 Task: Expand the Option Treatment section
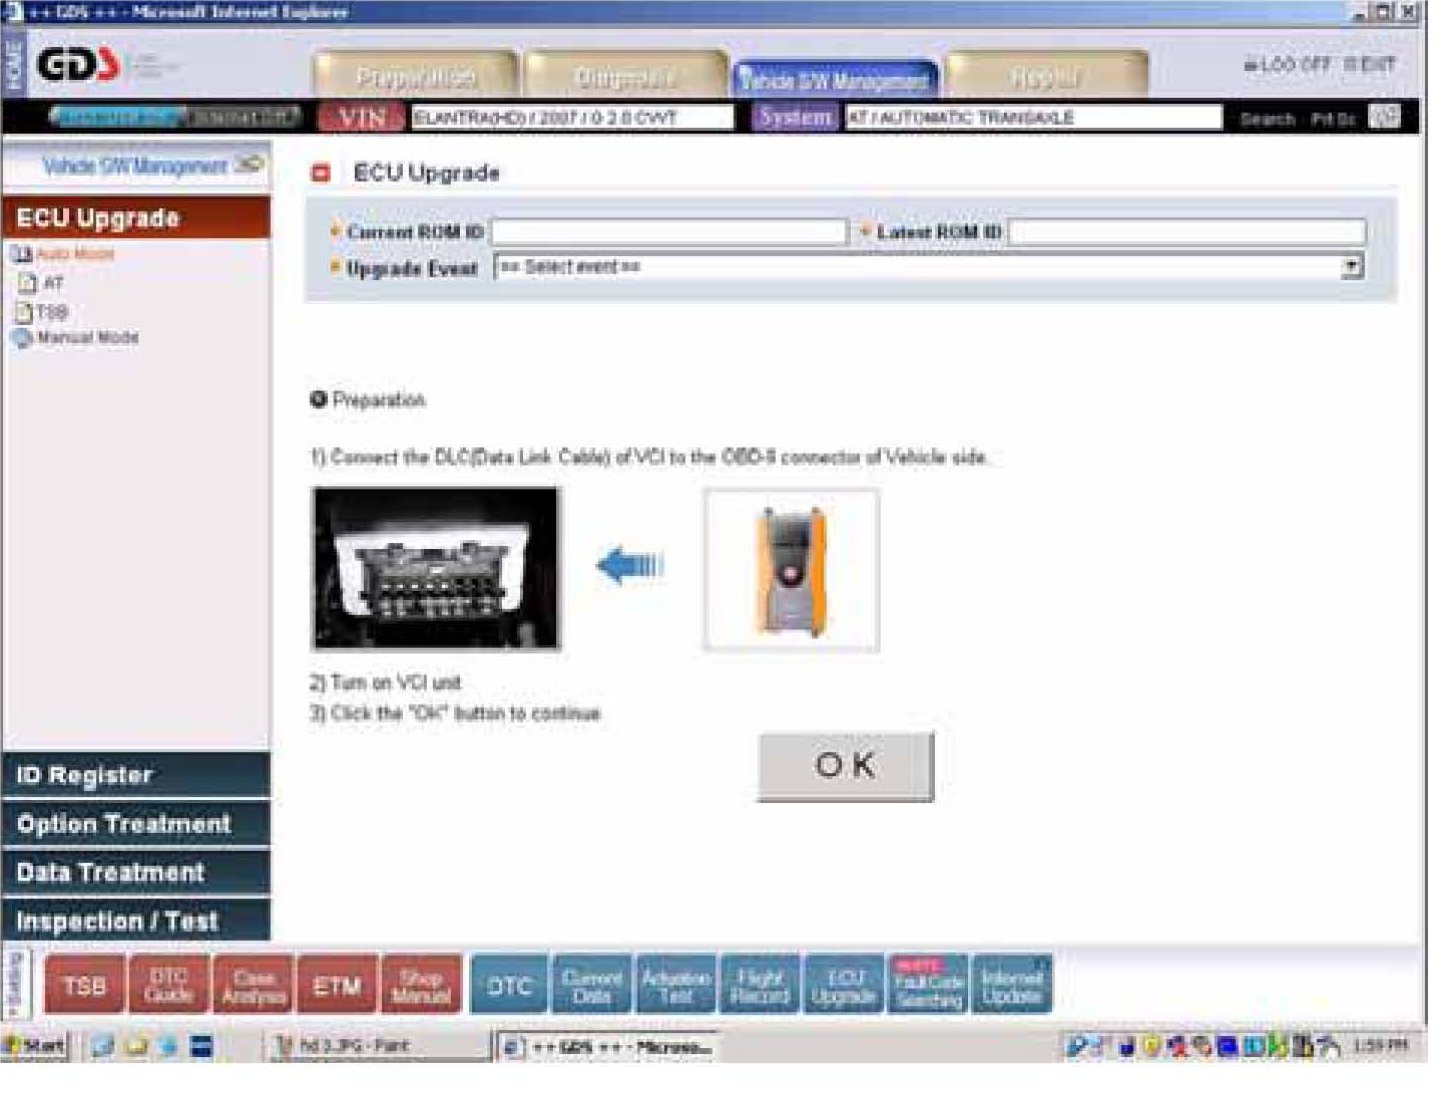[136, 824]
